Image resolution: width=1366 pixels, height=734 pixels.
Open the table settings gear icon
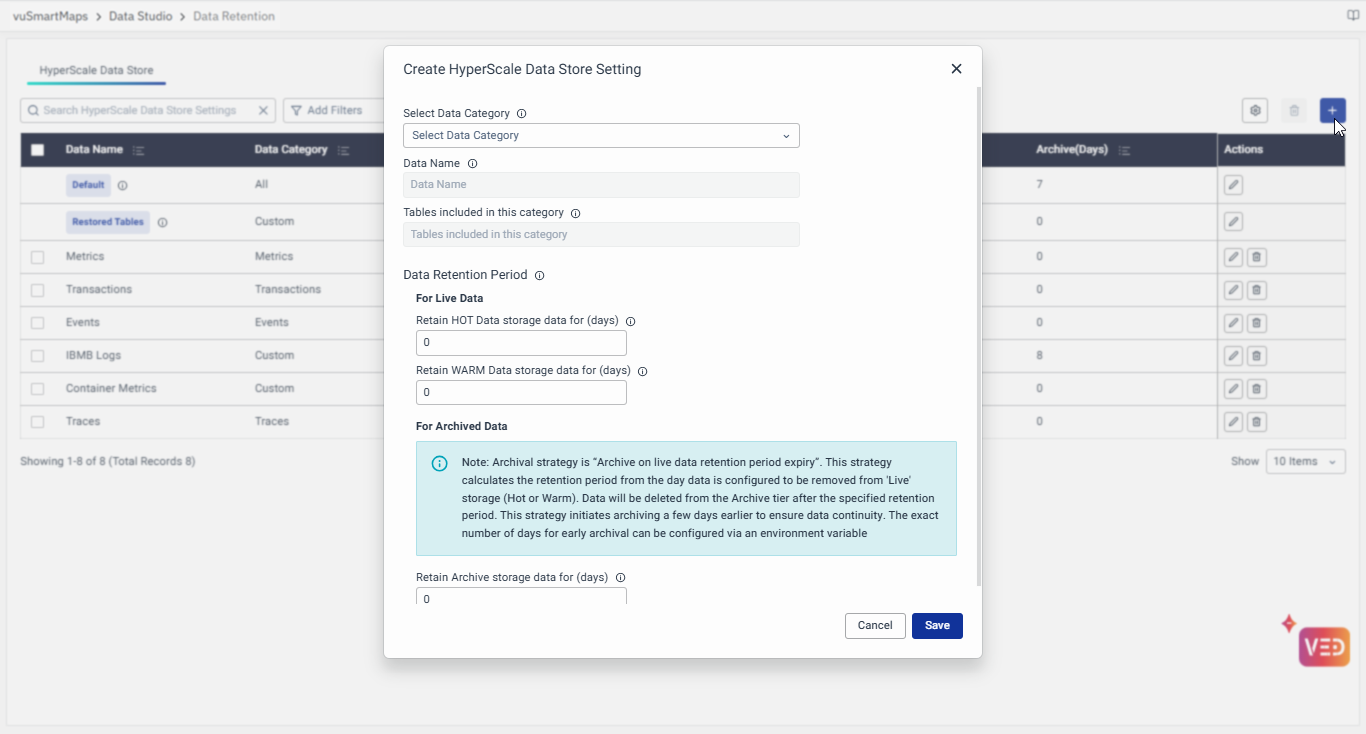(x=1255, y=111)
